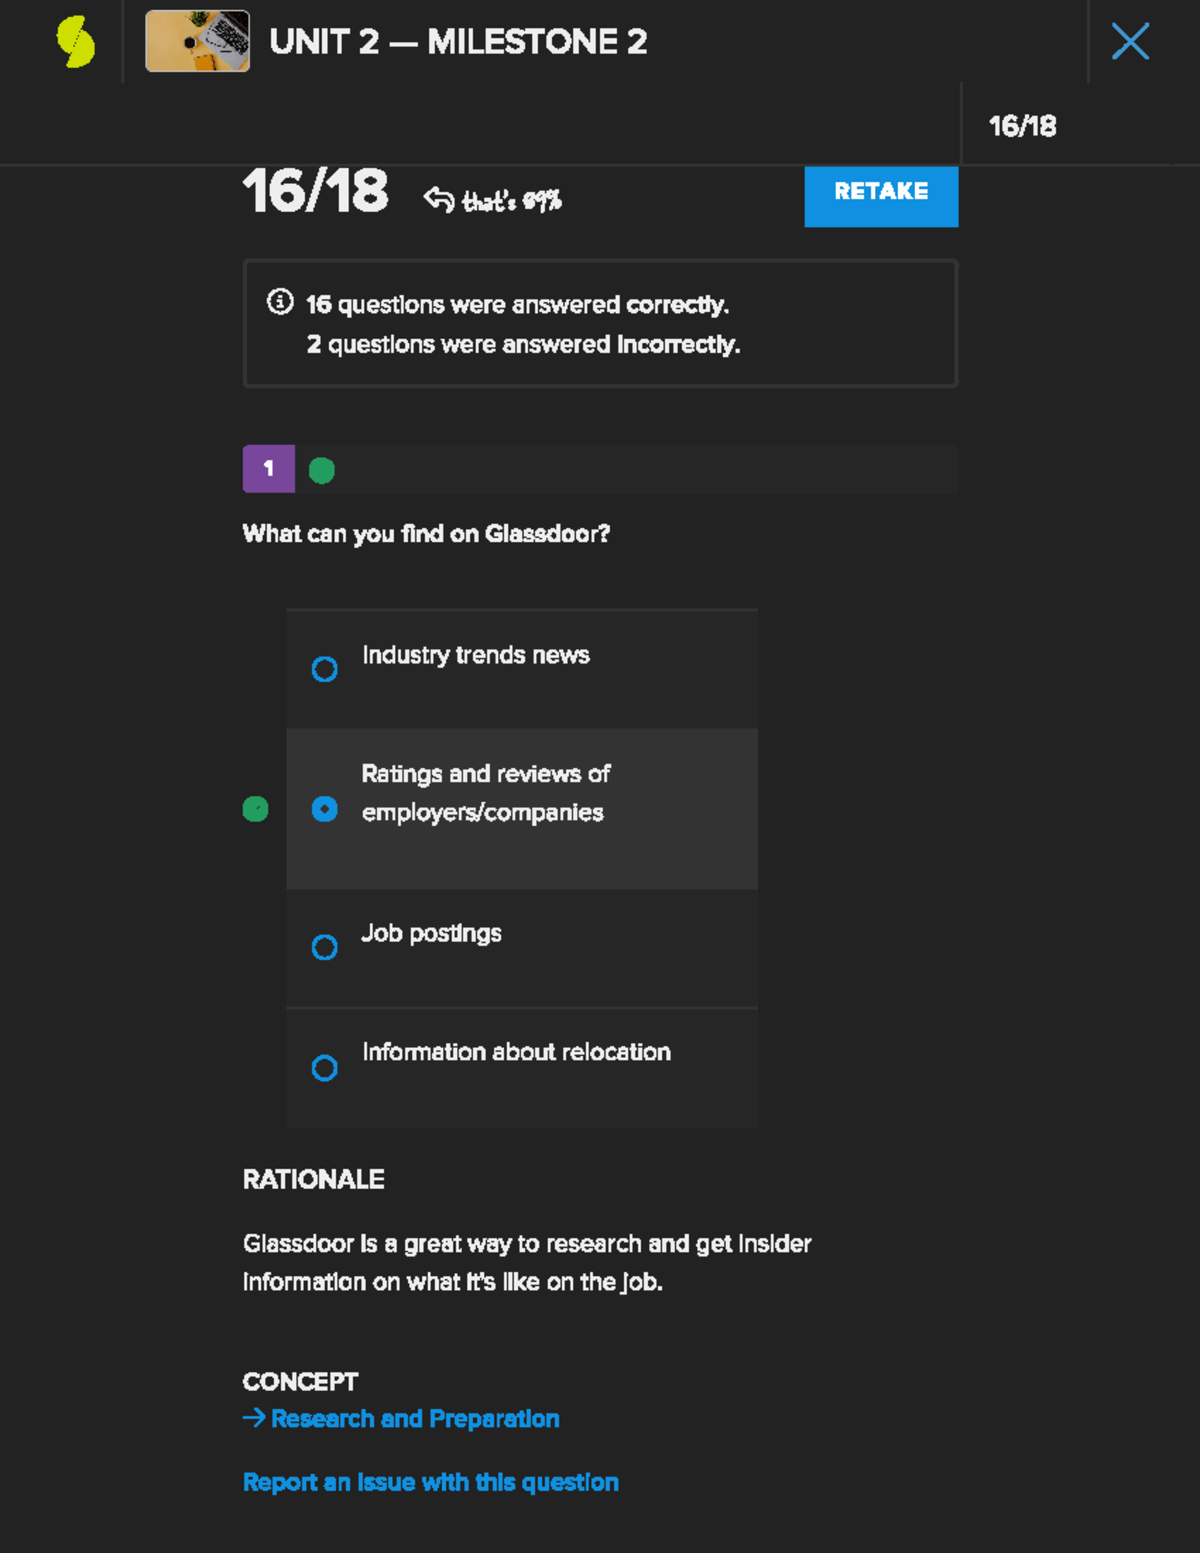This screenshot has height=1553, width=1200.
Task: Choose the "Job postings" radio option
Action: pyautogui.click(x=325, y=947)
